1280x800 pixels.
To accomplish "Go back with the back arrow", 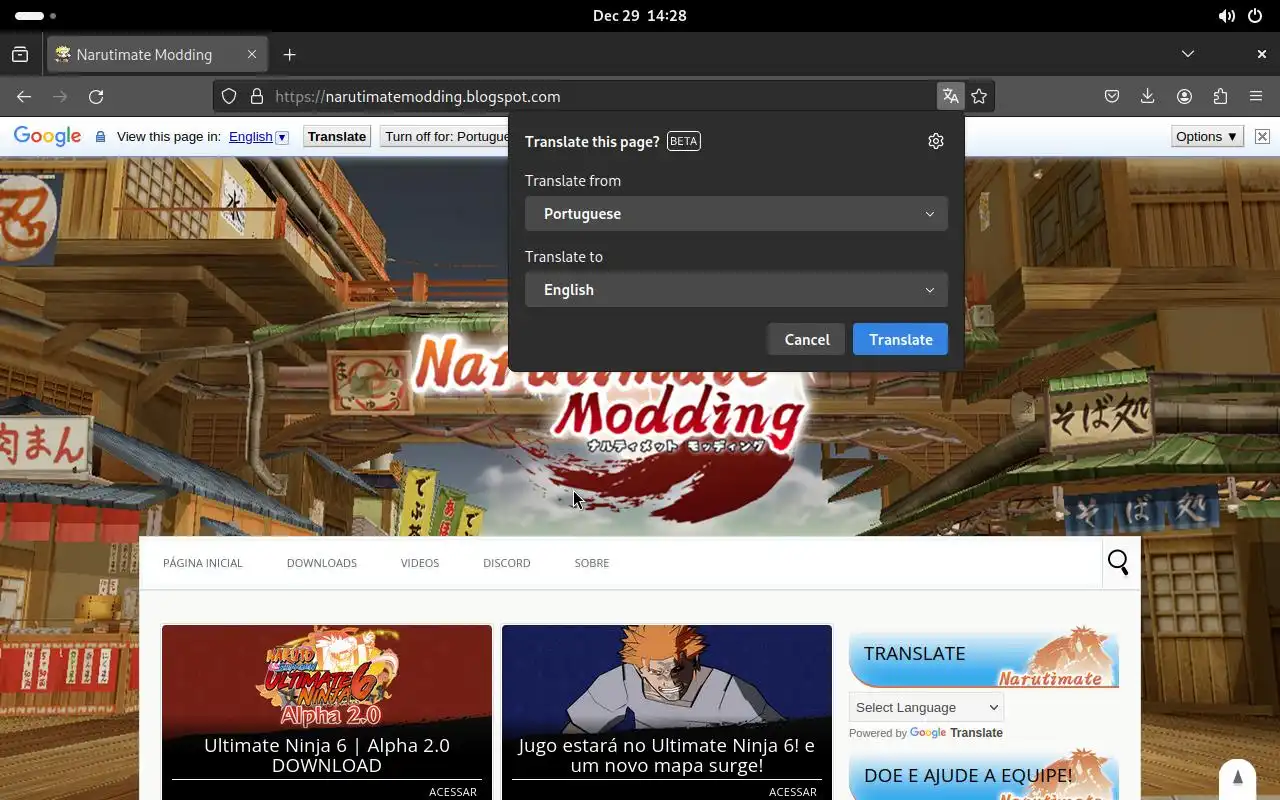I will (24, 97).
